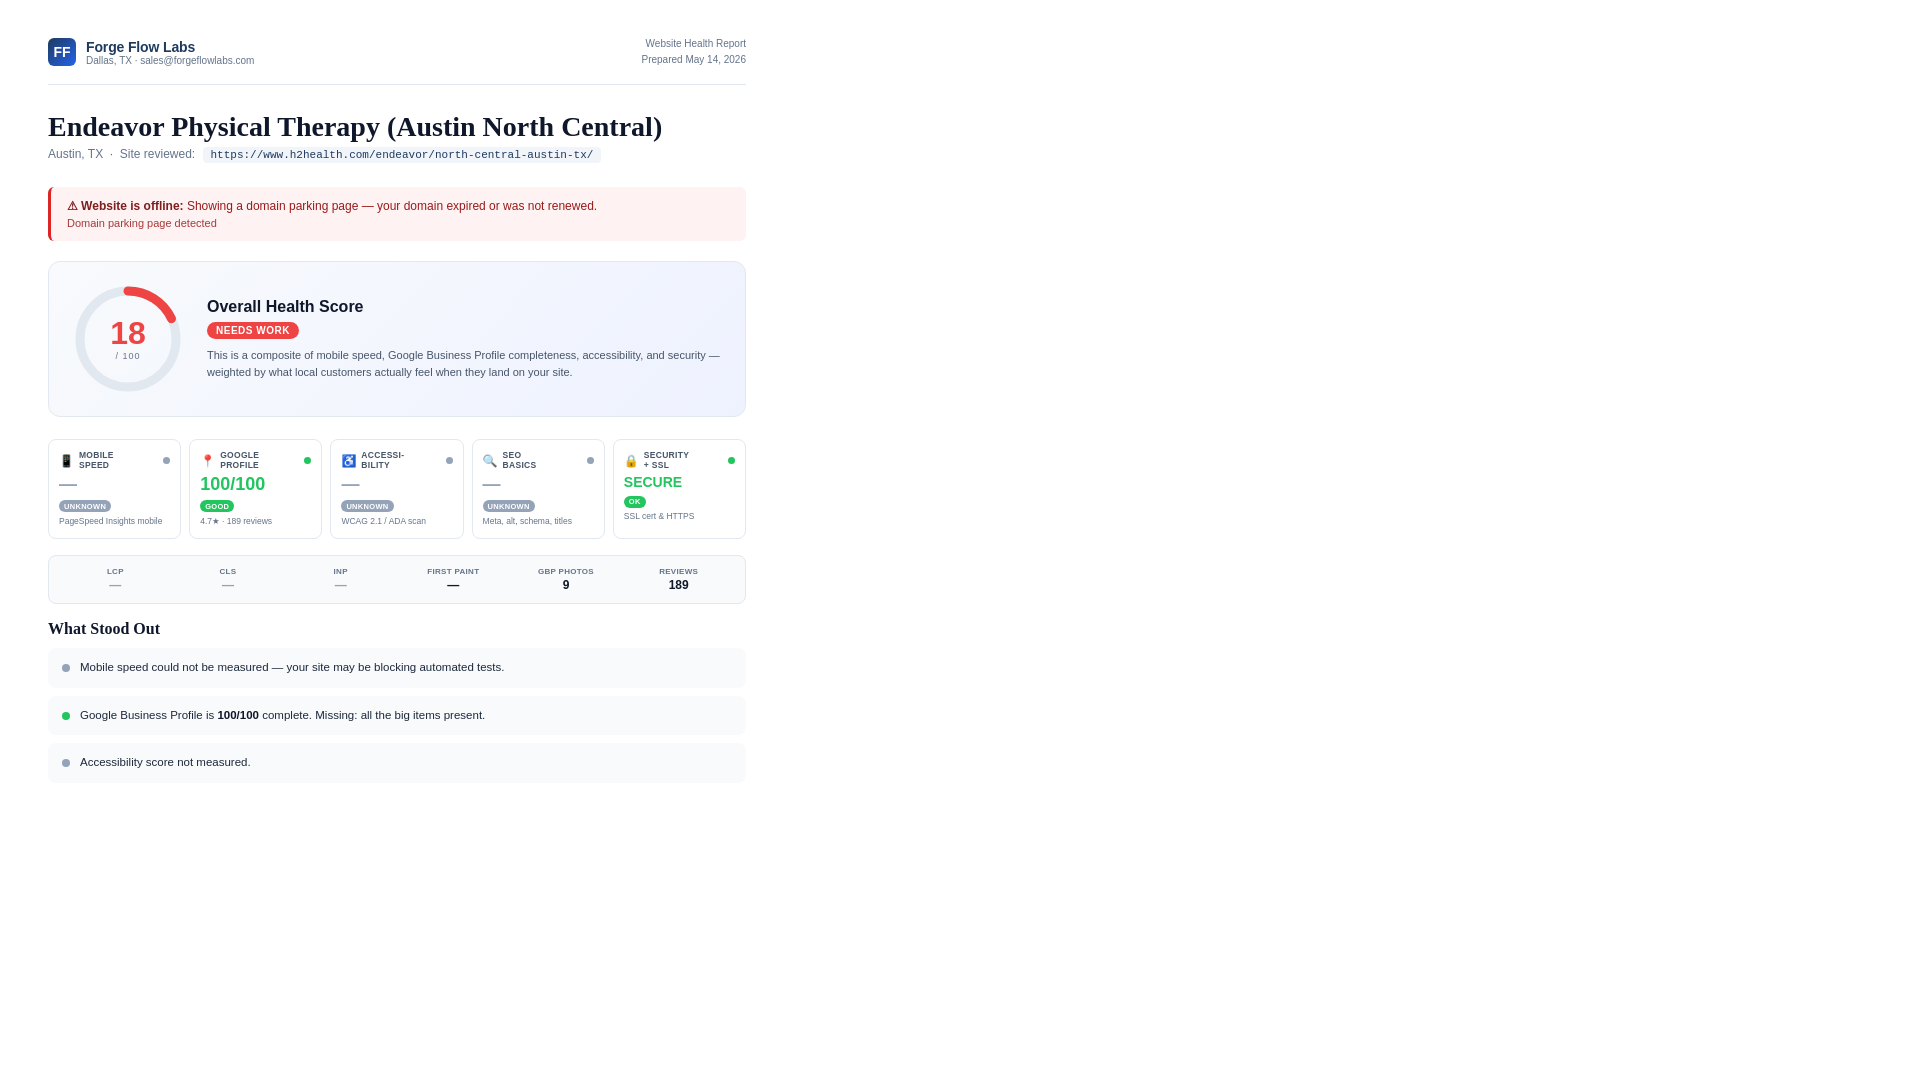Click the WCAG 2.1 / ADA scan caption
The height and width of the screenshot is (1080, 1920).
click(383, 522)
